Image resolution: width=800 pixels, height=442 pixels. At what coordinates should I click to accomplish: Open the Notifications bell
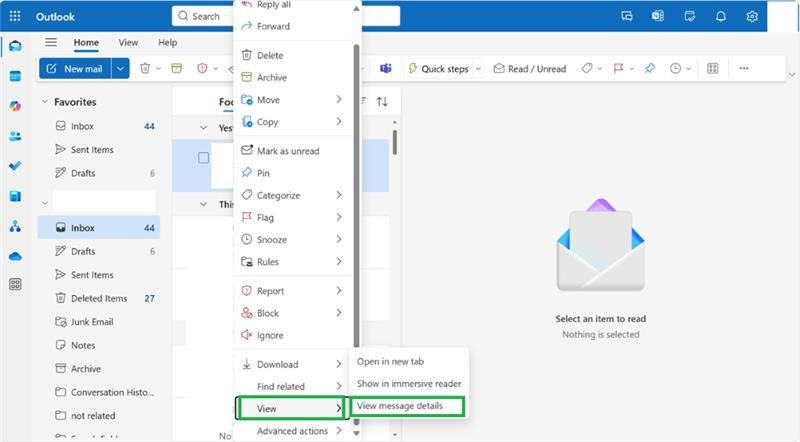coord(720,16)
